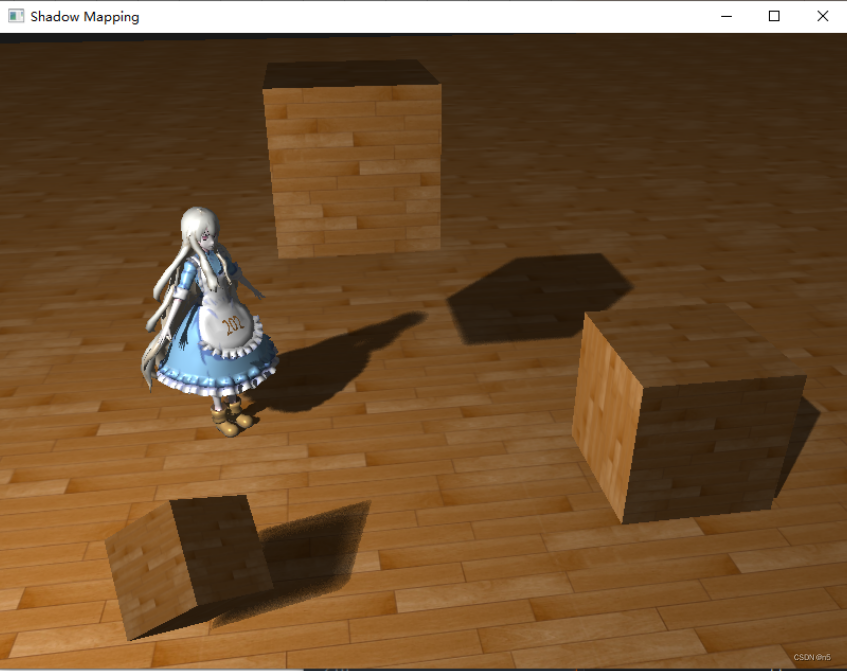Image resolution: width=847 pixels, height=671 pixels.
Task: Click the tall wooden cube in back
Action: click(352, 159)
